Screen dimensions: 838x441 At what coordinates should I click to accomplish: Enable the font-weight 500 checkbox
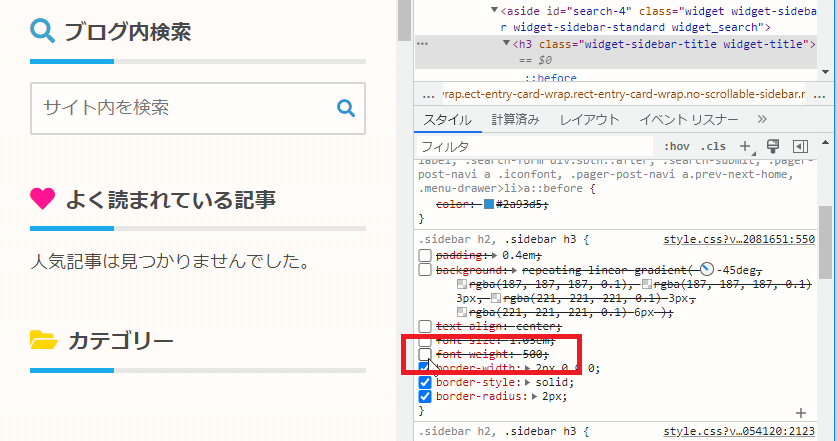[425, 354]
